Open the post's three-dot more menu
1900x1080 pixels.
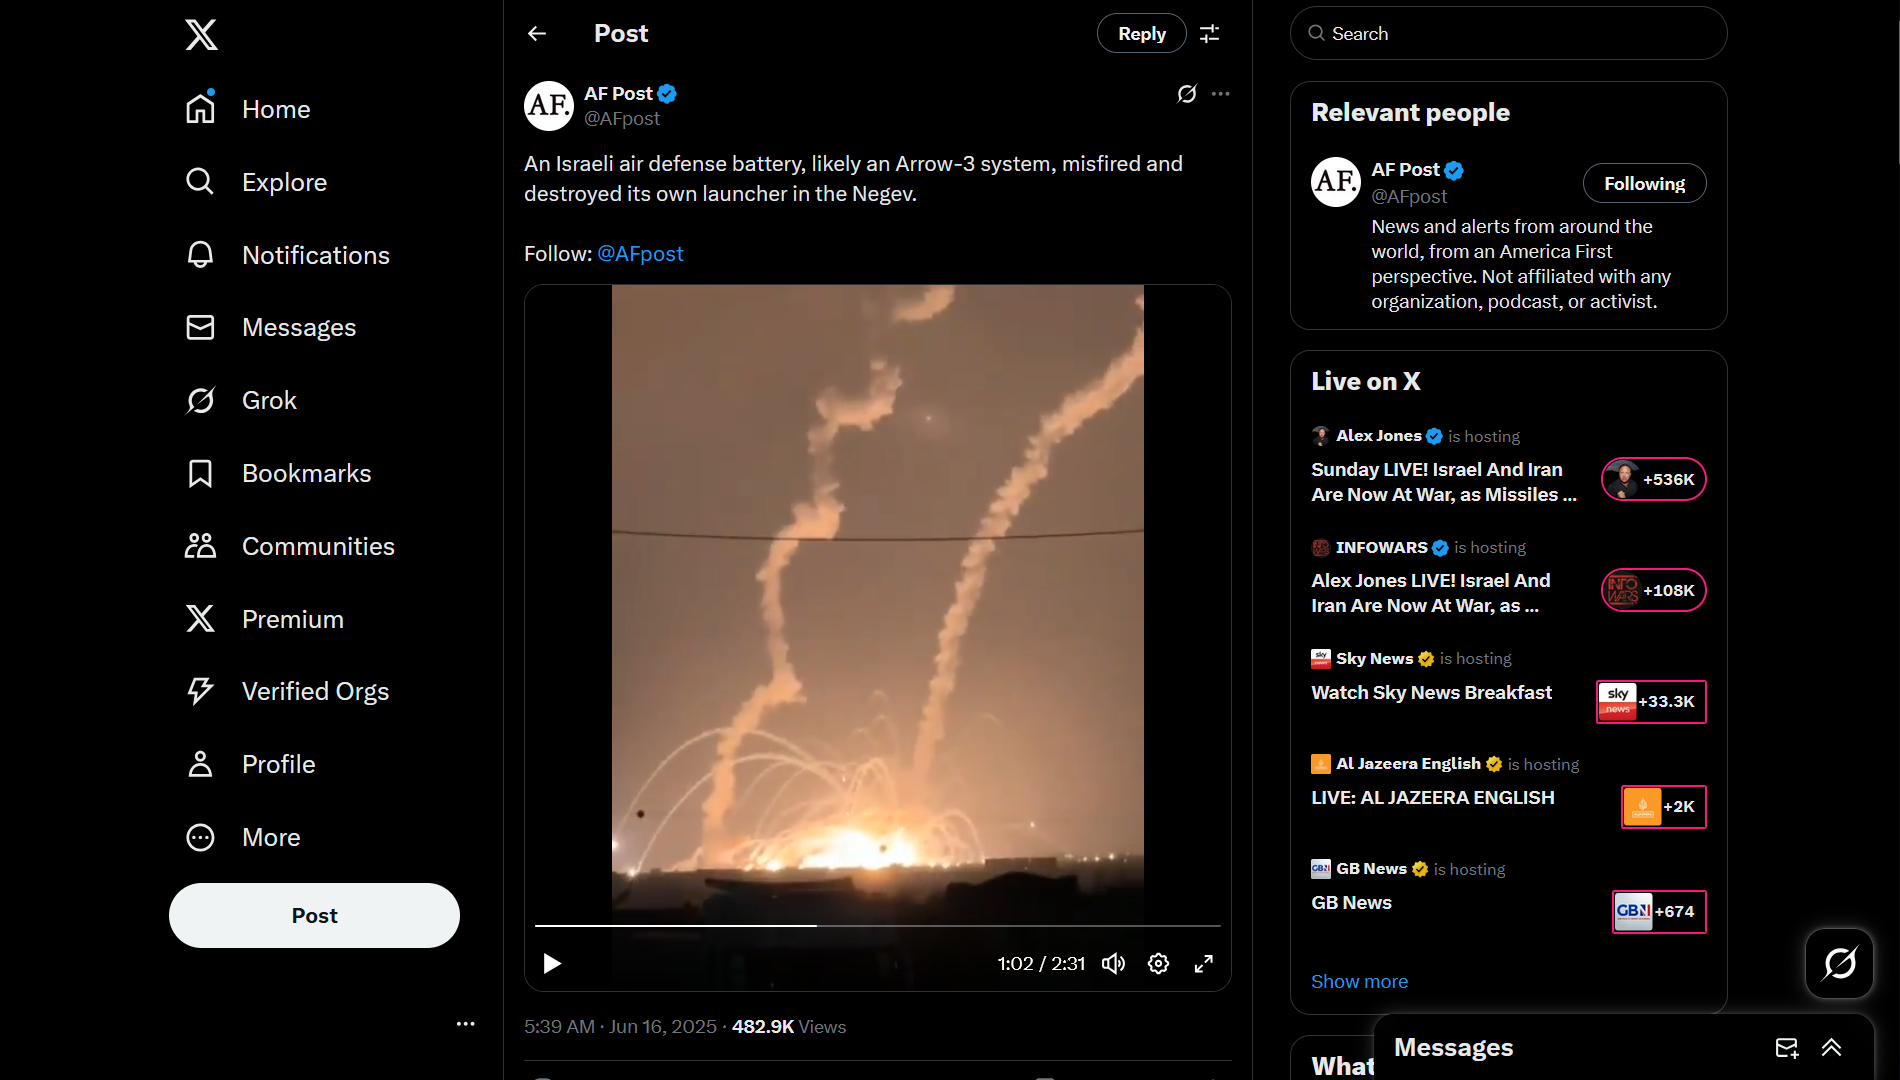pyautogui.click(x=1220, y=94)
